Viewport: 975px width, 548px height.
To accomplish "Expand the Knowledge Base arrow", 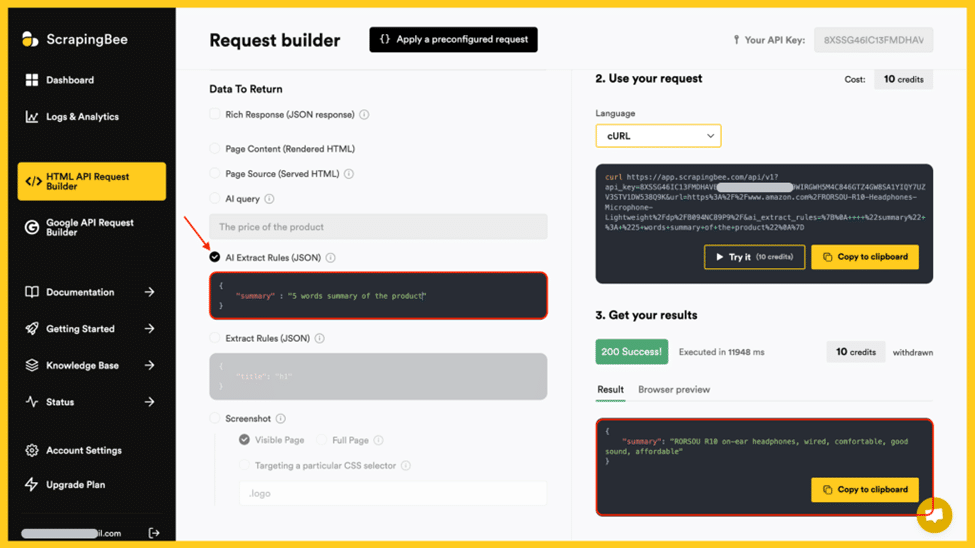I will click(149, 365).
